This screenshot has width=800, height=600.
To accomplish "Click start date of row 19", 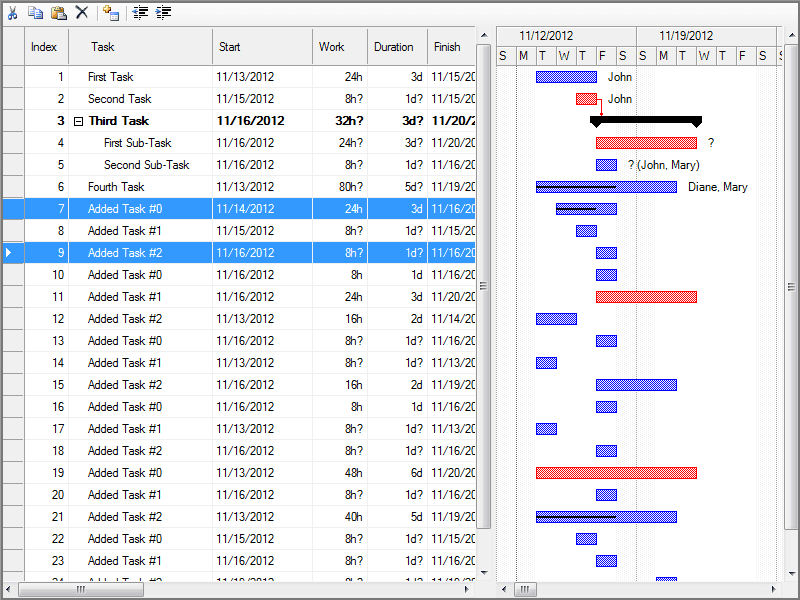I will 262,473.
